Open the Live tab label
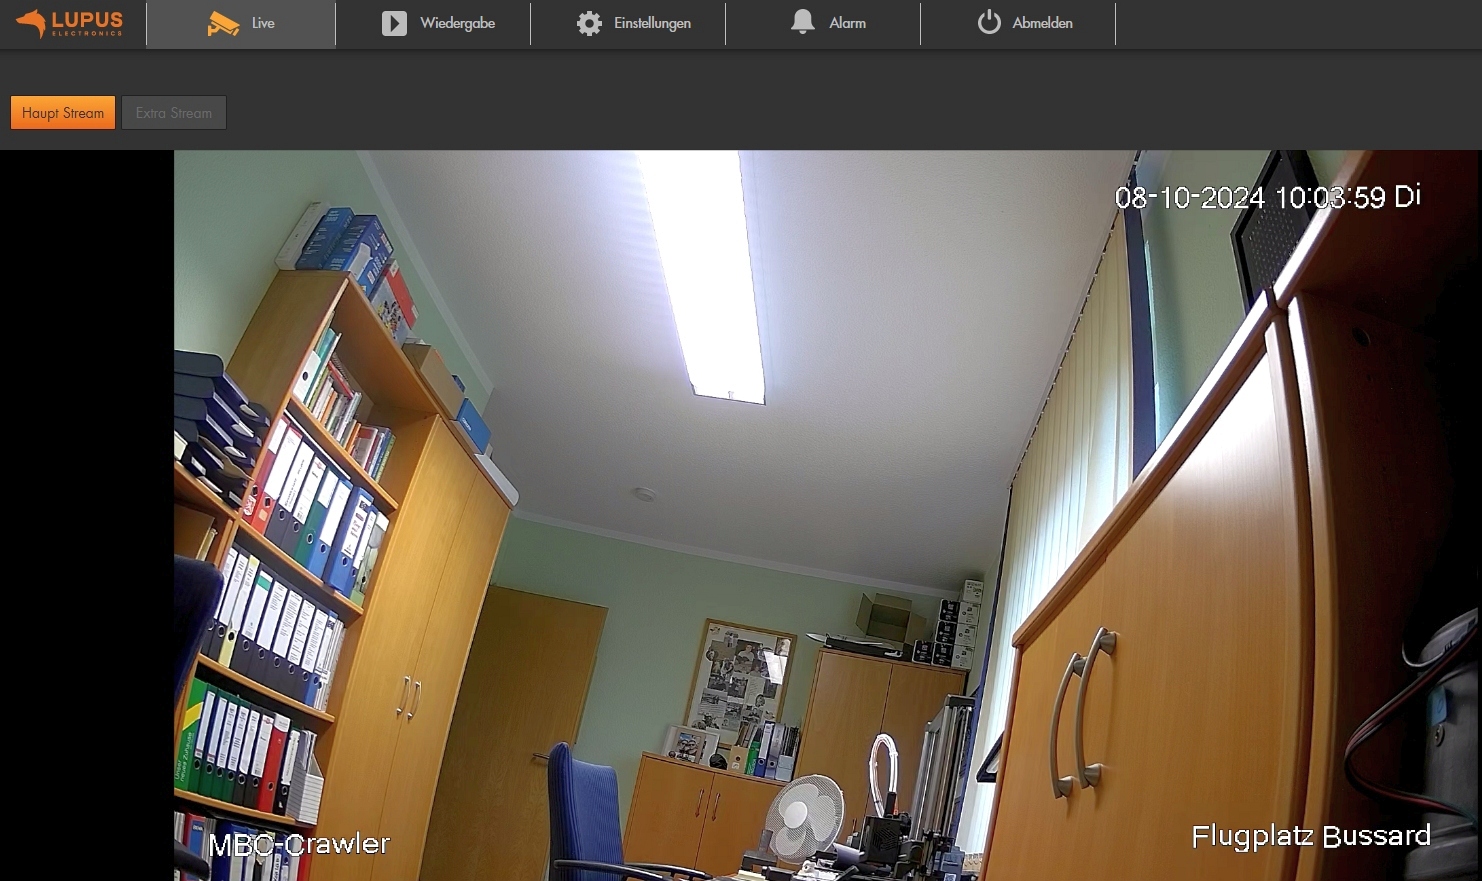Viewport: 1482px width, 881px height. pos(263,23)
